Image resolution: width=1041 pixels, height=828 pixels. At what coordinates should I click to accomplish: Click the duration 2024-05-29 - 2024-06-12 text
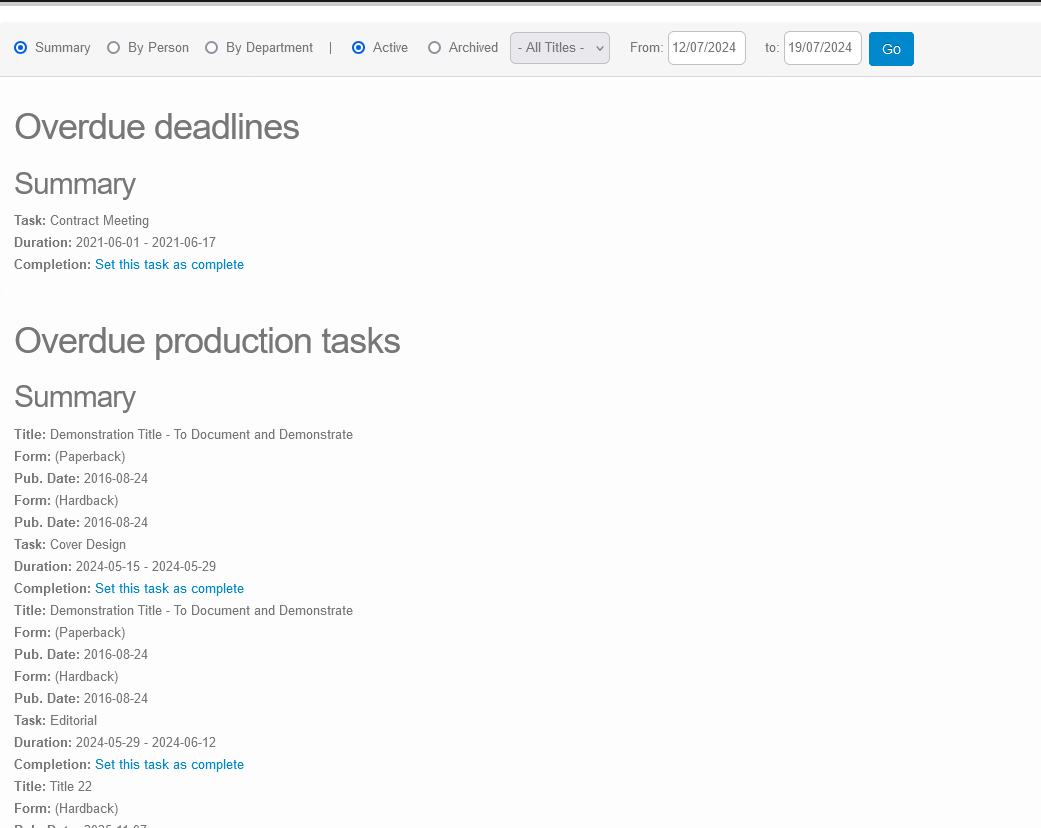click(145, 743)
